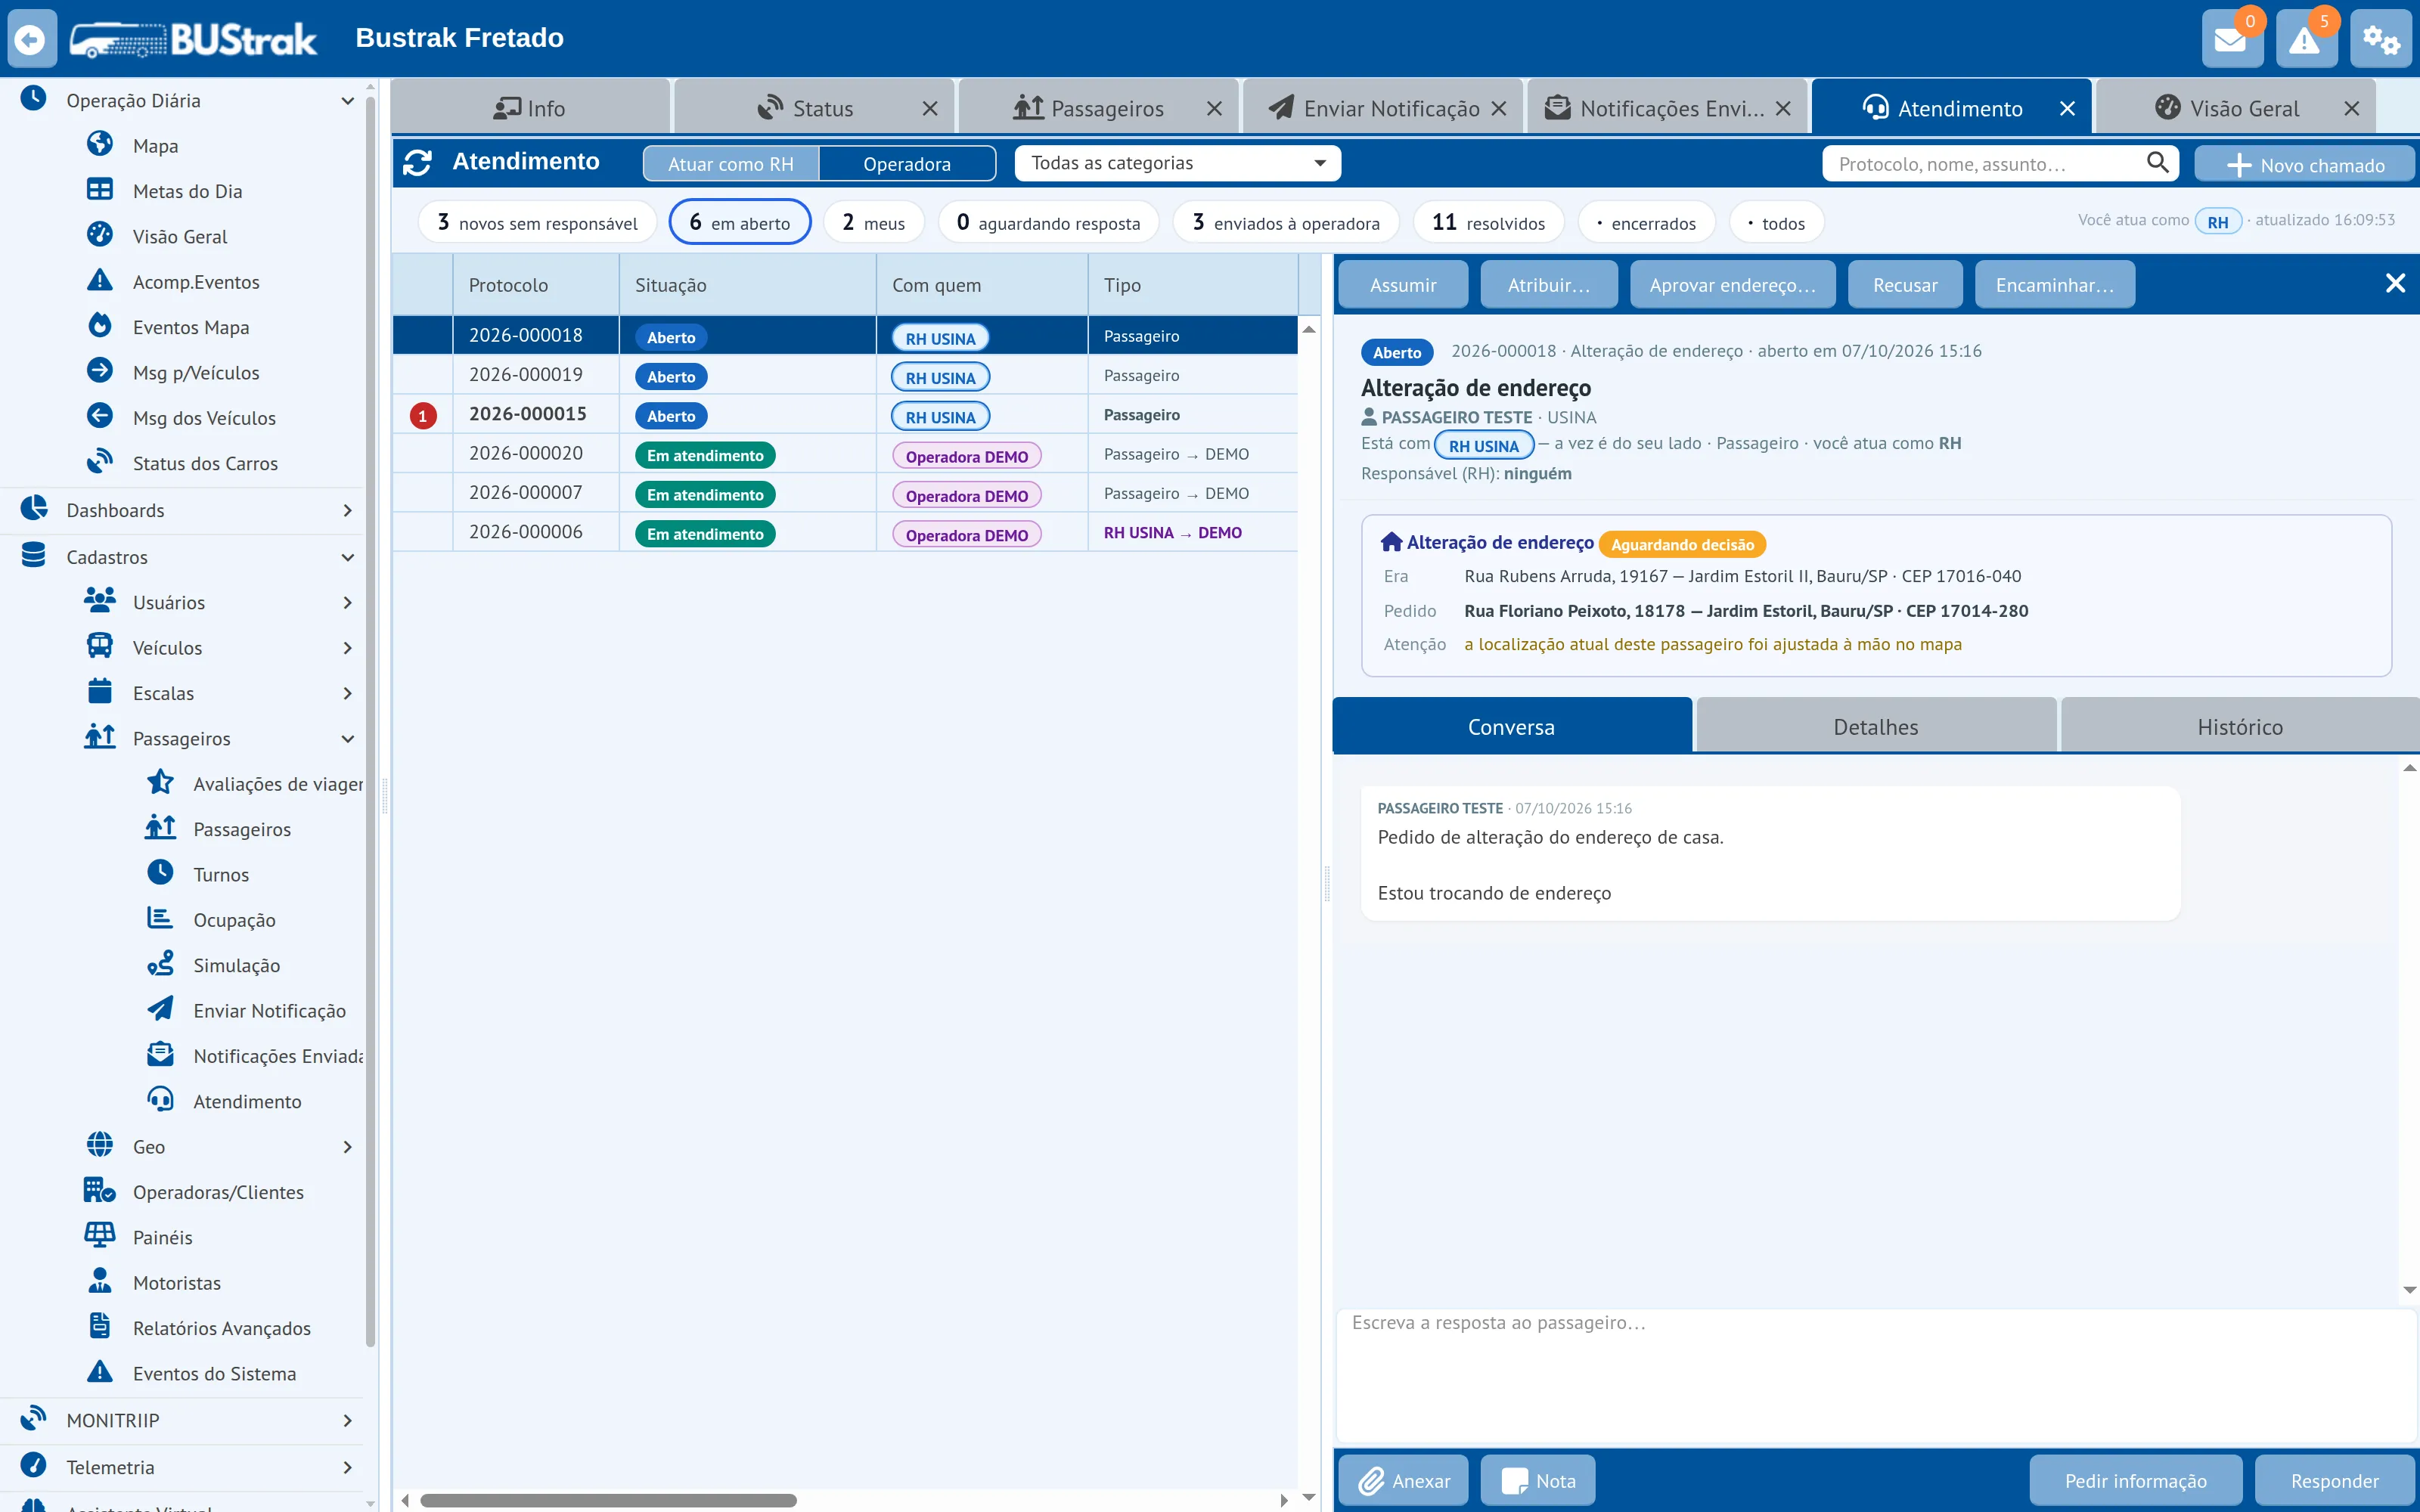This screenshot has width=2420, height=1512.
Task: Select Atuar como RH toggle
Action: pyautogui.click(x=730, y=163)
